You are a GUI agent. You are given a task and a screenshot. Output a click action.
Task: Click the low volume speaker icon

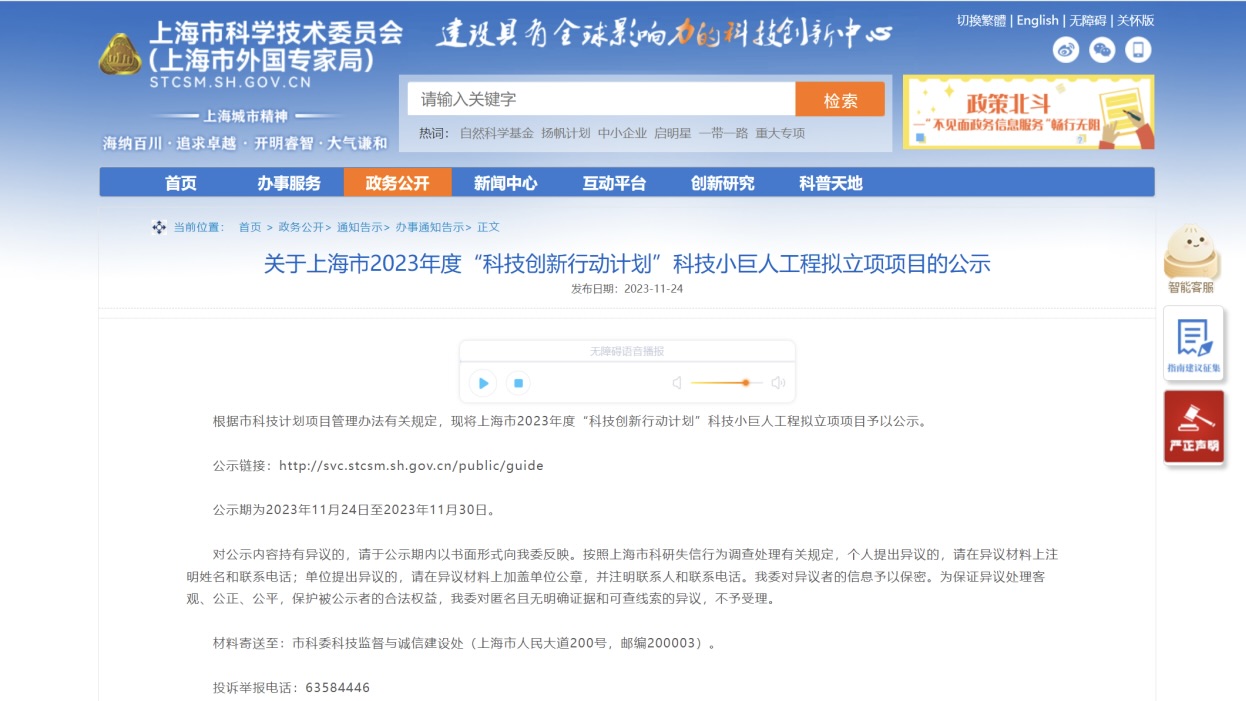click(x=677, y=383)
